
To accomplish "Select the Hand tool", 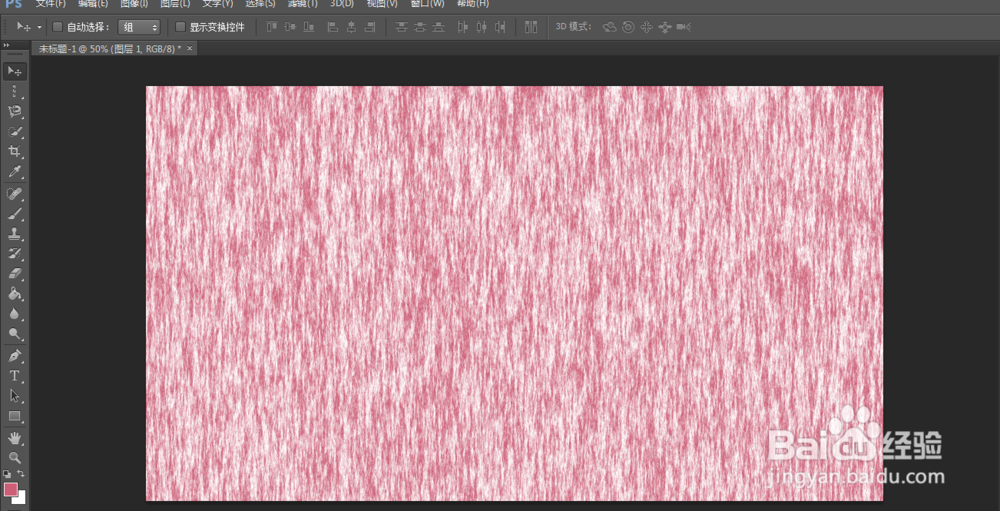I will pos(15,438).
